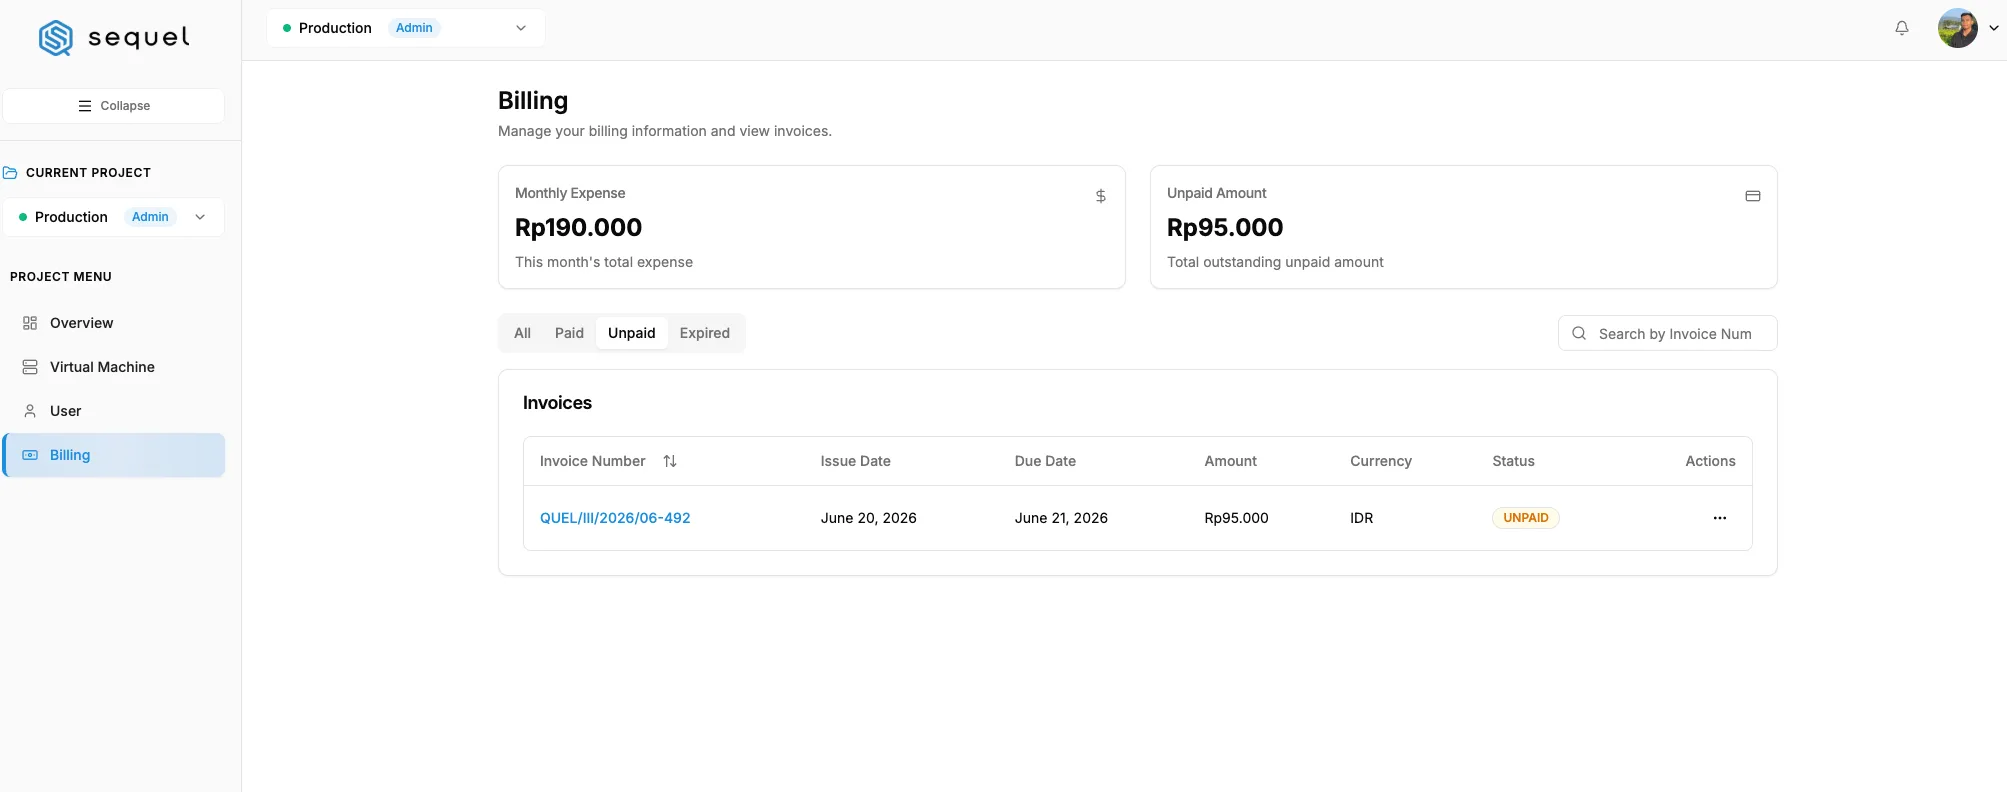
Task: Click Admin badge in top bar
Action: pyautogui.click(x=414, y=28)
